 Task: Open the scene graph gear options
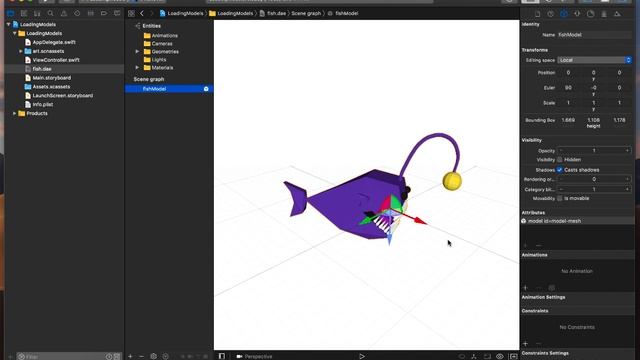click(x=153, y=356)
